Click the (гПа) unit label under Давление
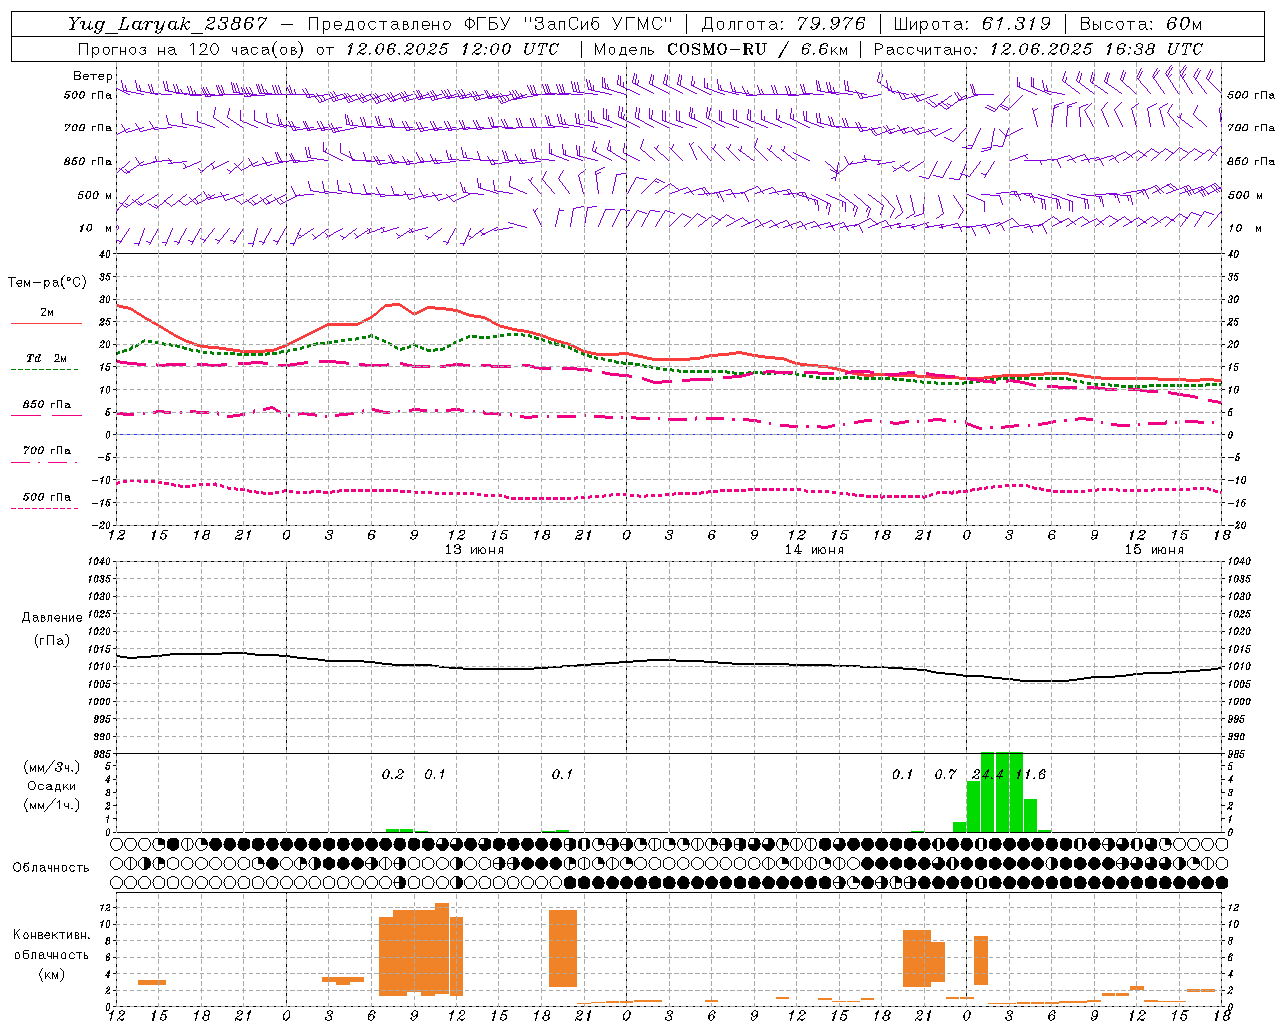This screenshot has width=1280, height=1024. click(52, 641)
